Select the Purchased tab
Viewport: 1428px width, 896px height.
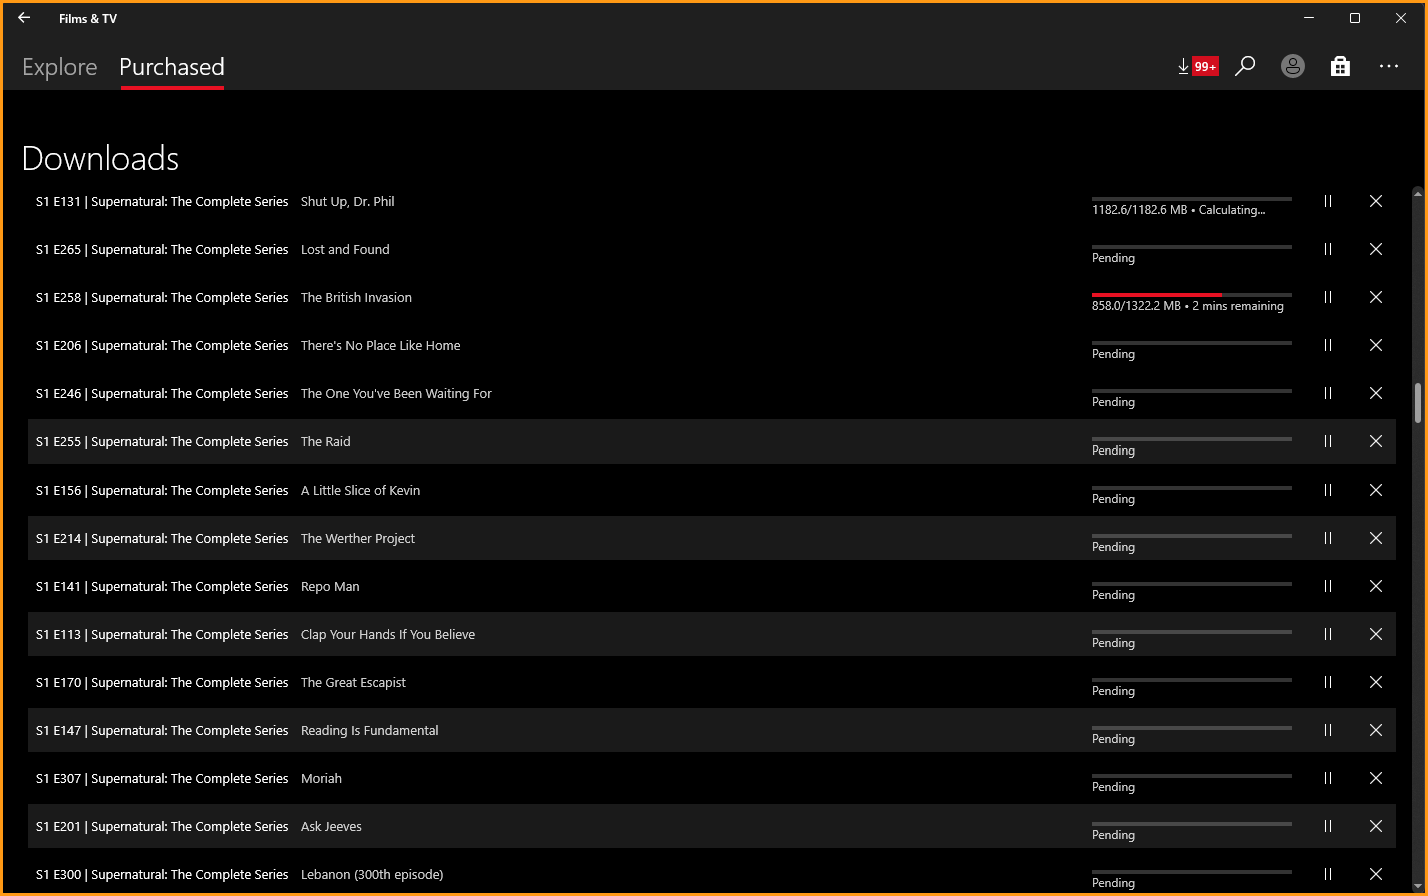click(x=172, y=67)
